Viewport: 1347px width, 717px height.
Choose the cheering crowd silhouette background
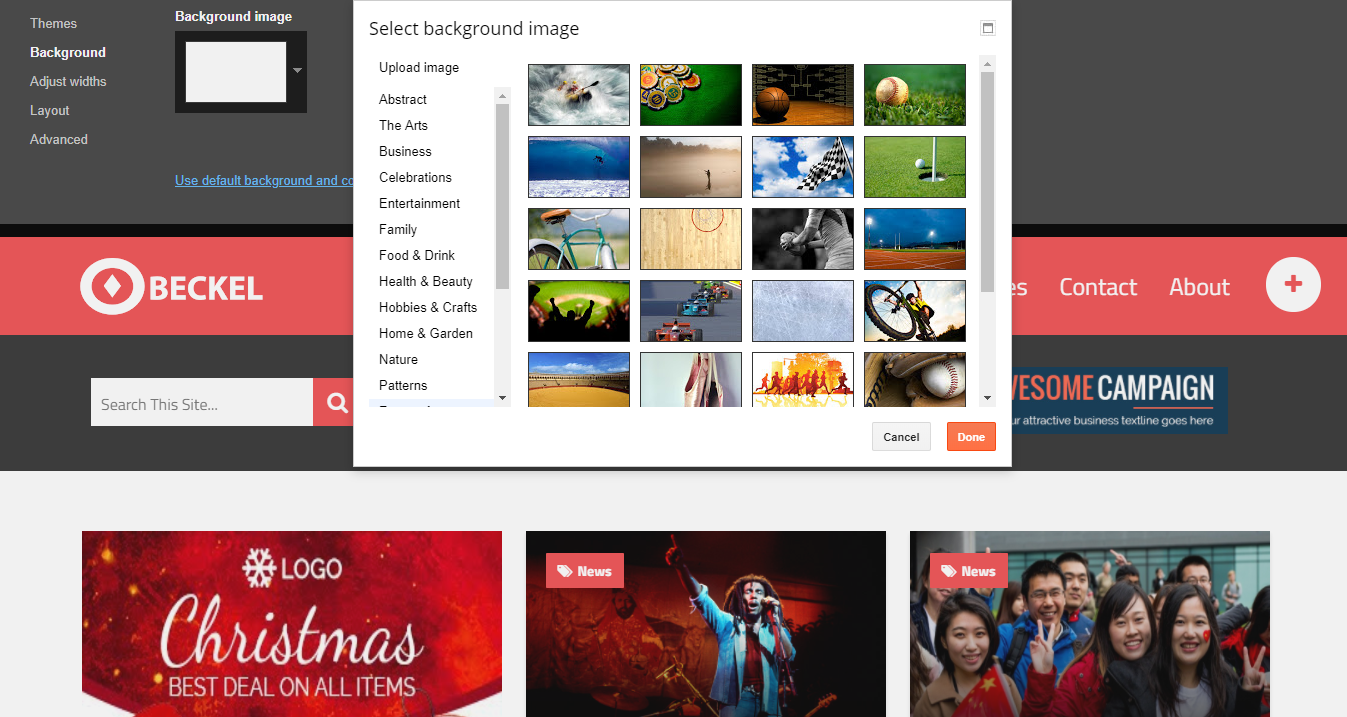click(x=579, y=311)
